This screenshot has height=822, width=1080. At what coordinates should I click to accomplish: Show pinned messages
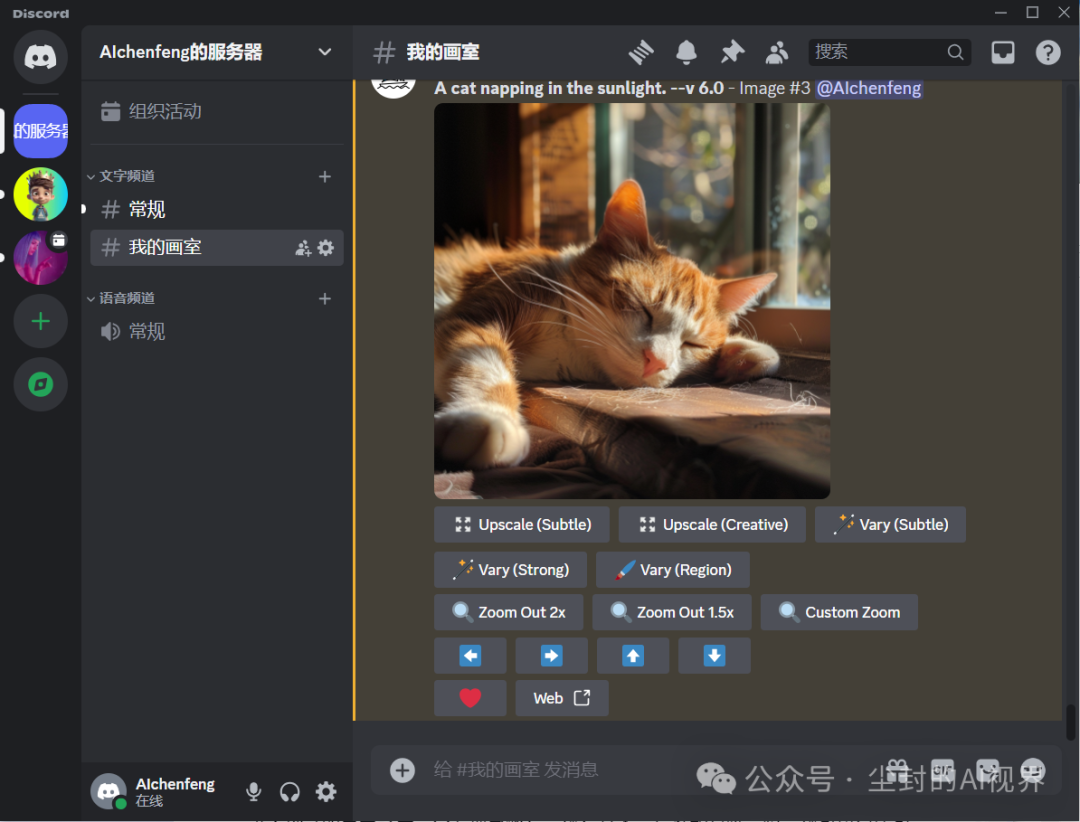732,52
